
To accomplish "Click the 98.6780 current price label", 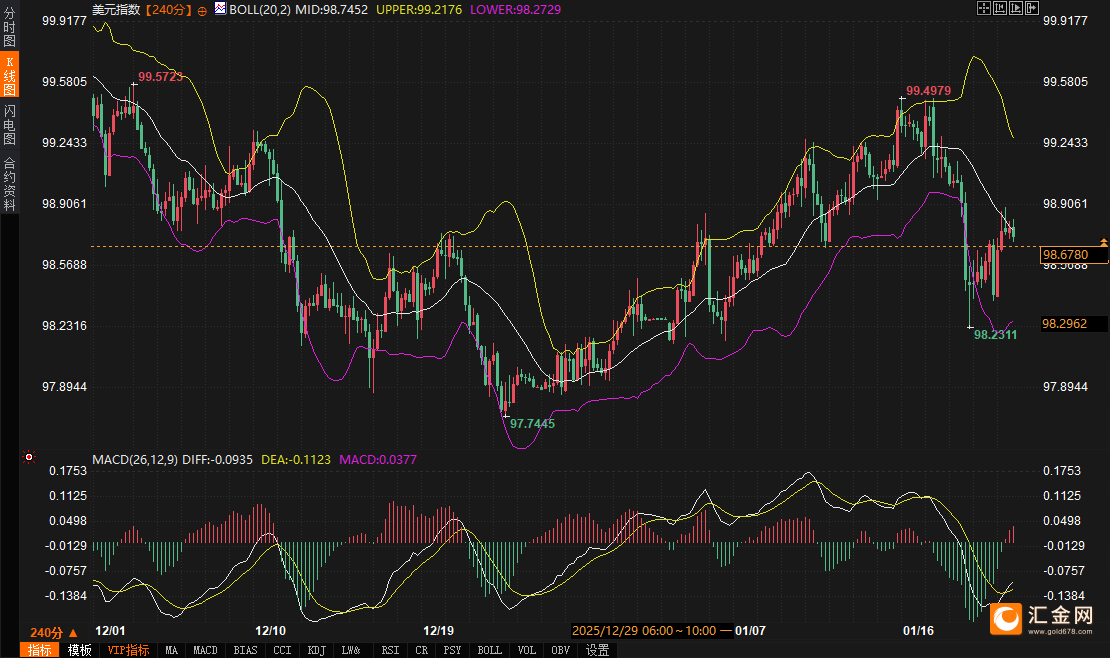I will (1064, 255).
